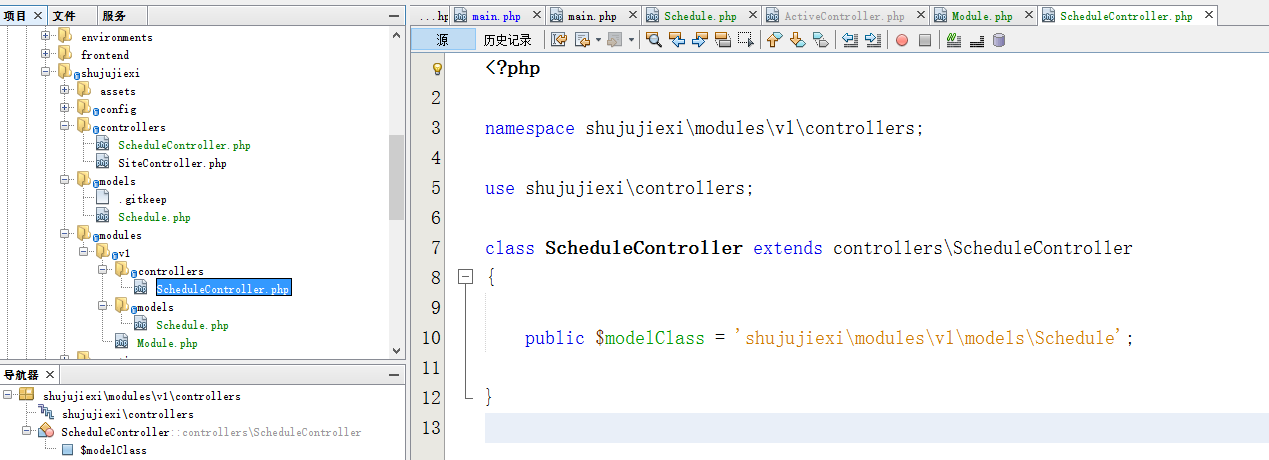Expand the frontend folder
Screen dimensions: 1269x460
pos(46,55)
